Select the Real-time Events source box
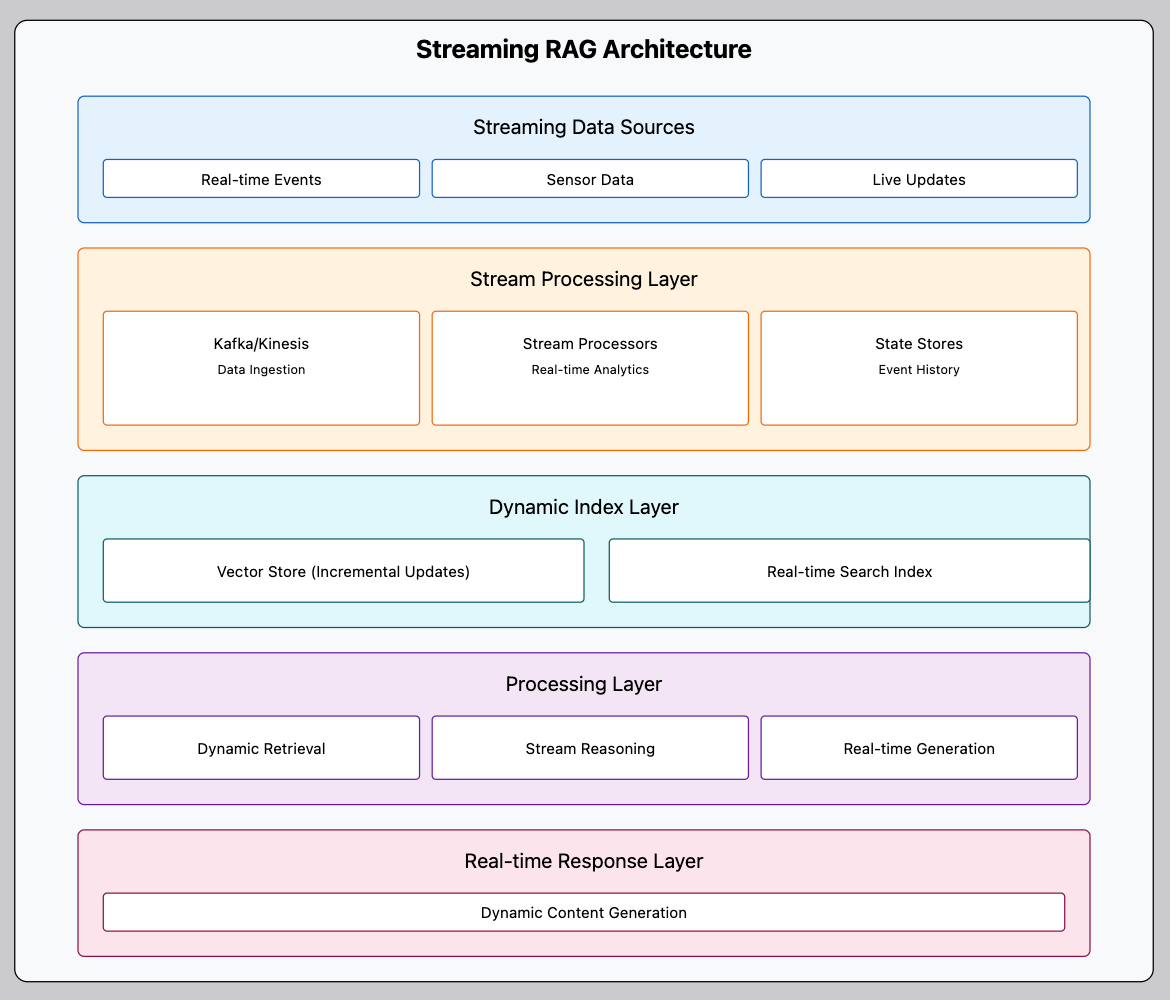The width and height of the screenshot is (1170, 1000). 261,178
